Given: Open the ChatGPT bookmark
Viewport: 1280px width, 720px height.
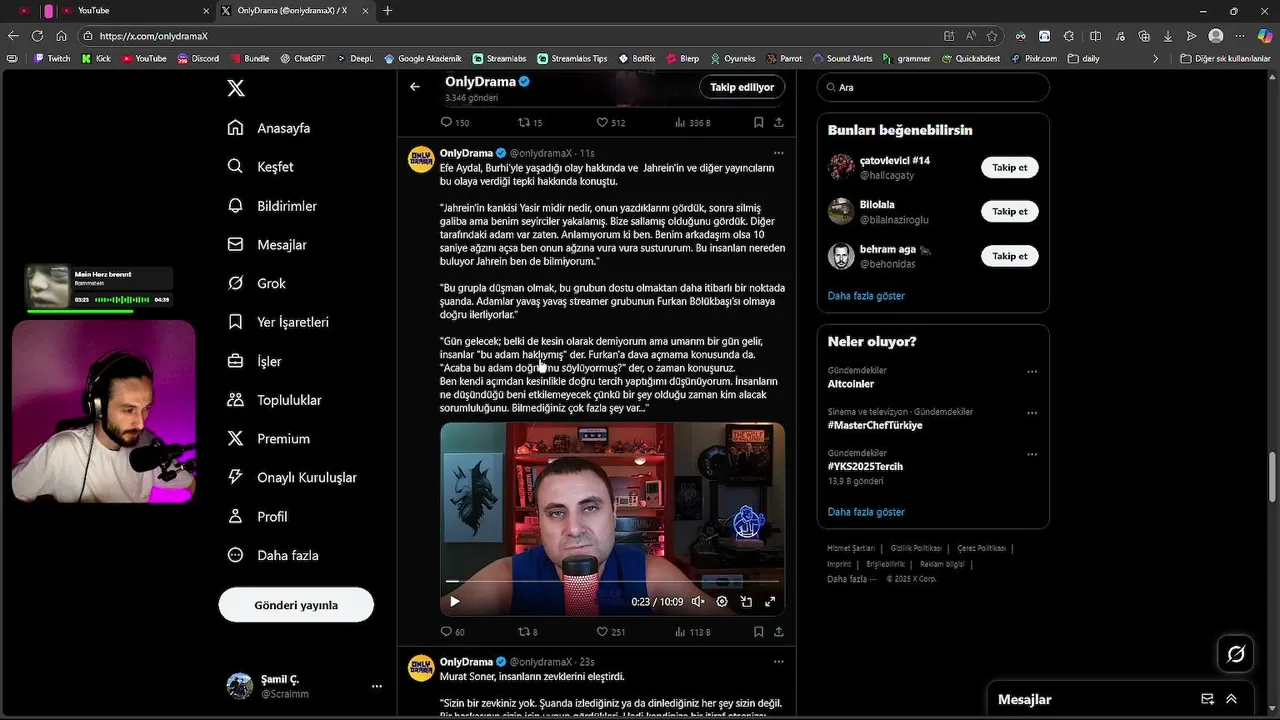Looking at the screenshot, I should [302, 59].
